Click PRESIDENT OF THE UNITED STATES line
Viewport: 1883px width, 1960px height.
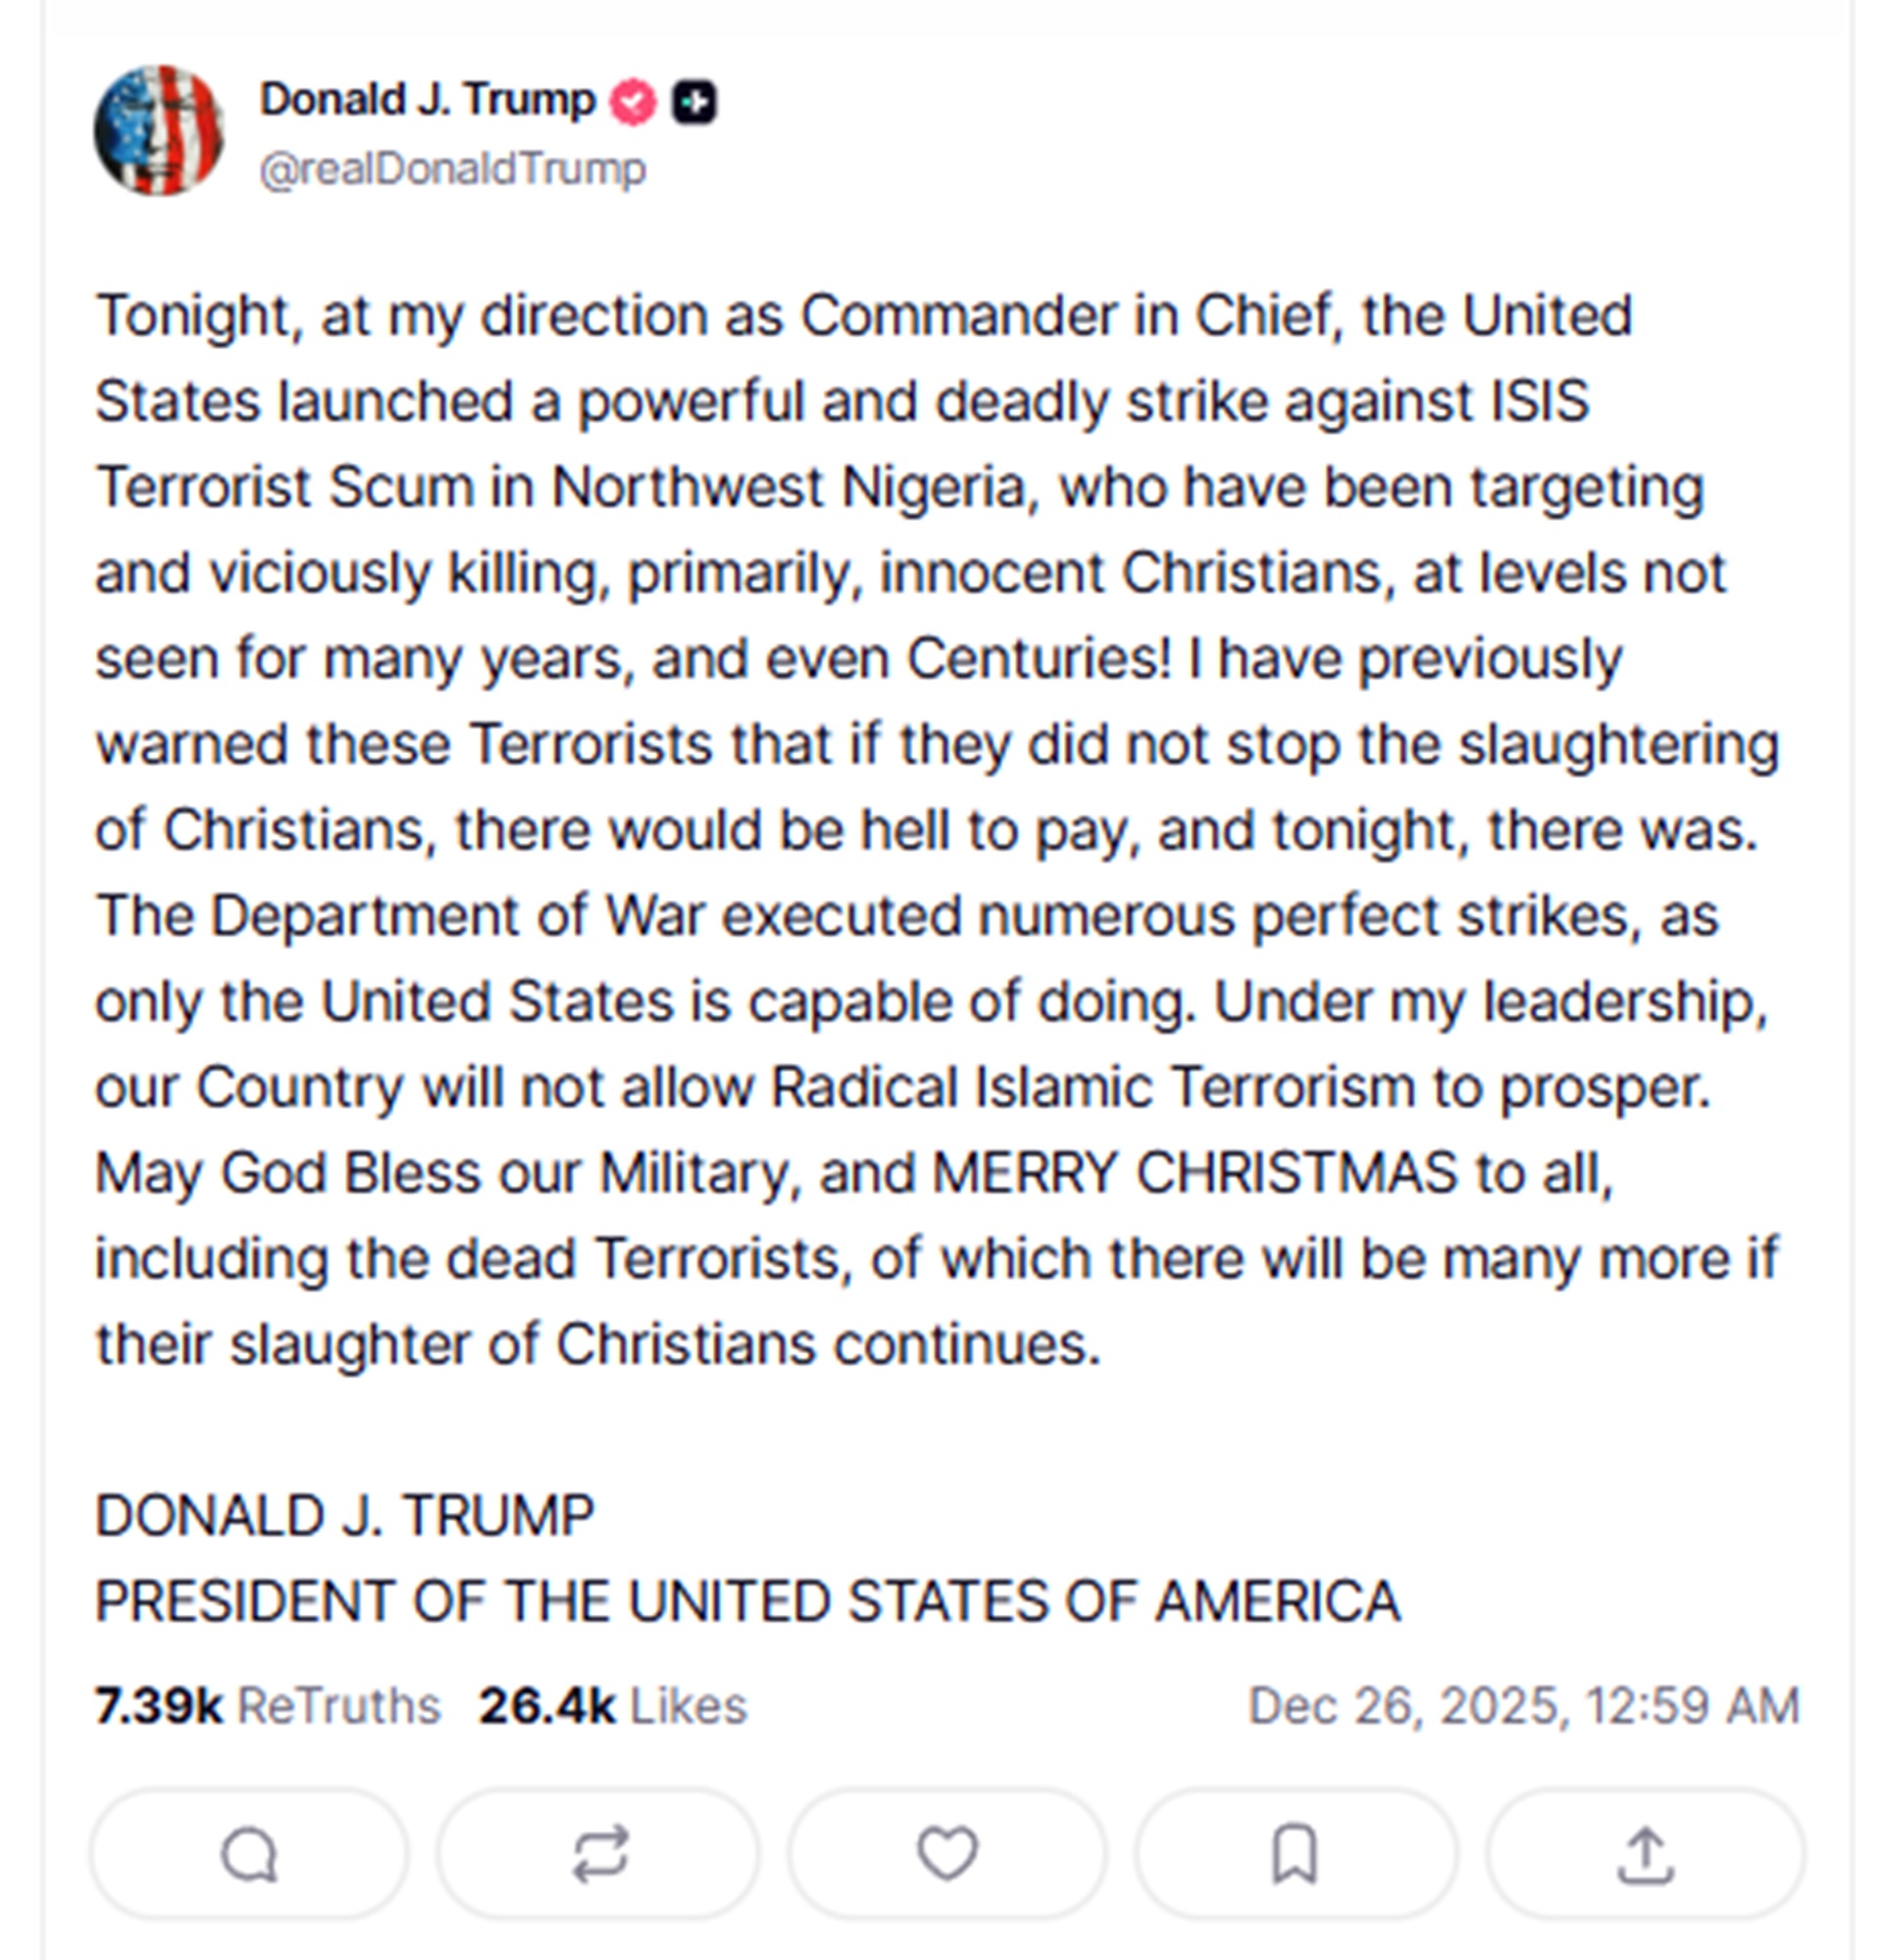(747, 1602)
